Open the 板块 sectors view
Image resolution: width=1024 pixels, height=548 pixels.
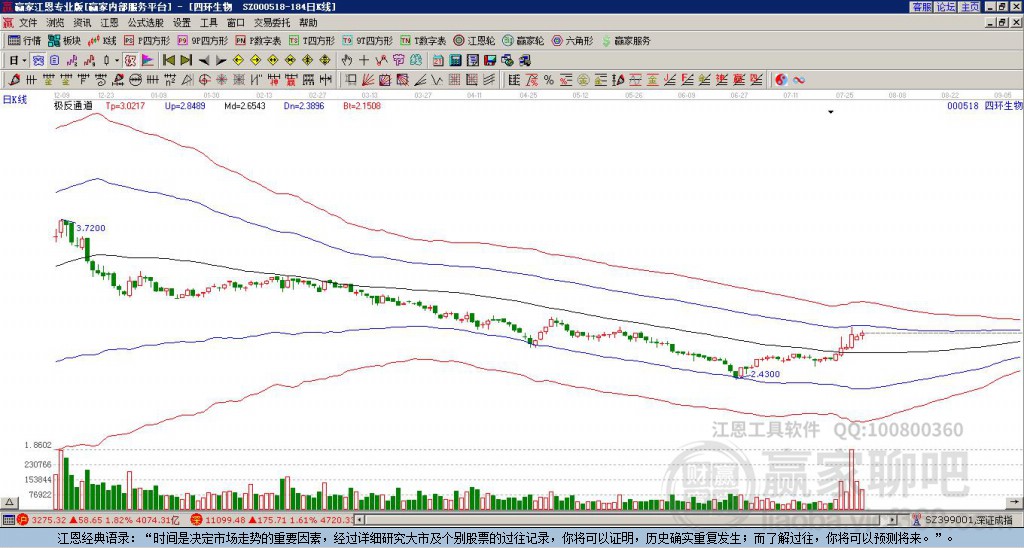(64, 40)
